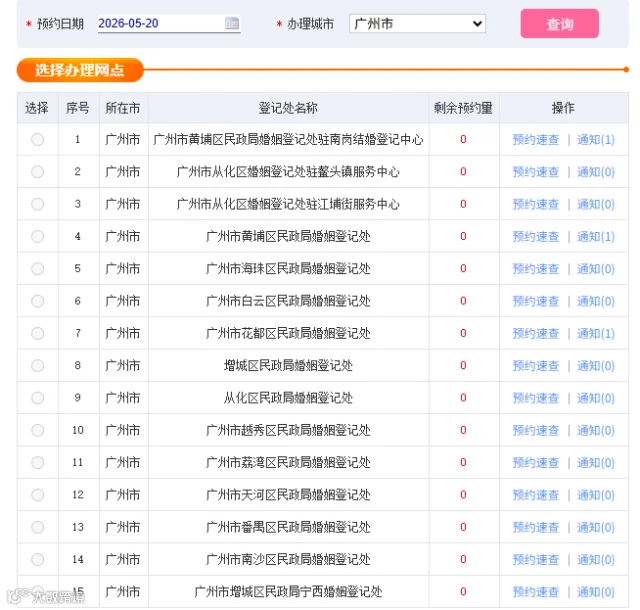This screenshot has width=640, height=610.
Task: Click 预约速查 for 鳌头镇服务中心 row
Action: (x=536, y=172)
